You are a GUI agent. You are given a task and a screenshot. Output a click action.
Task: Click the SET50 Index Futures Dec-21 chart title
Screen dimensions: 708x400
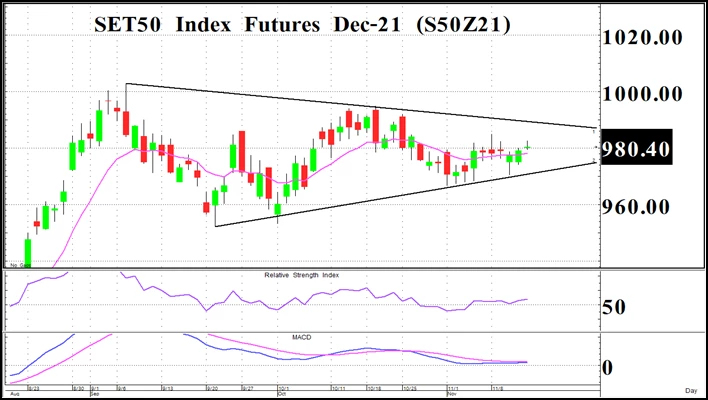302,24
